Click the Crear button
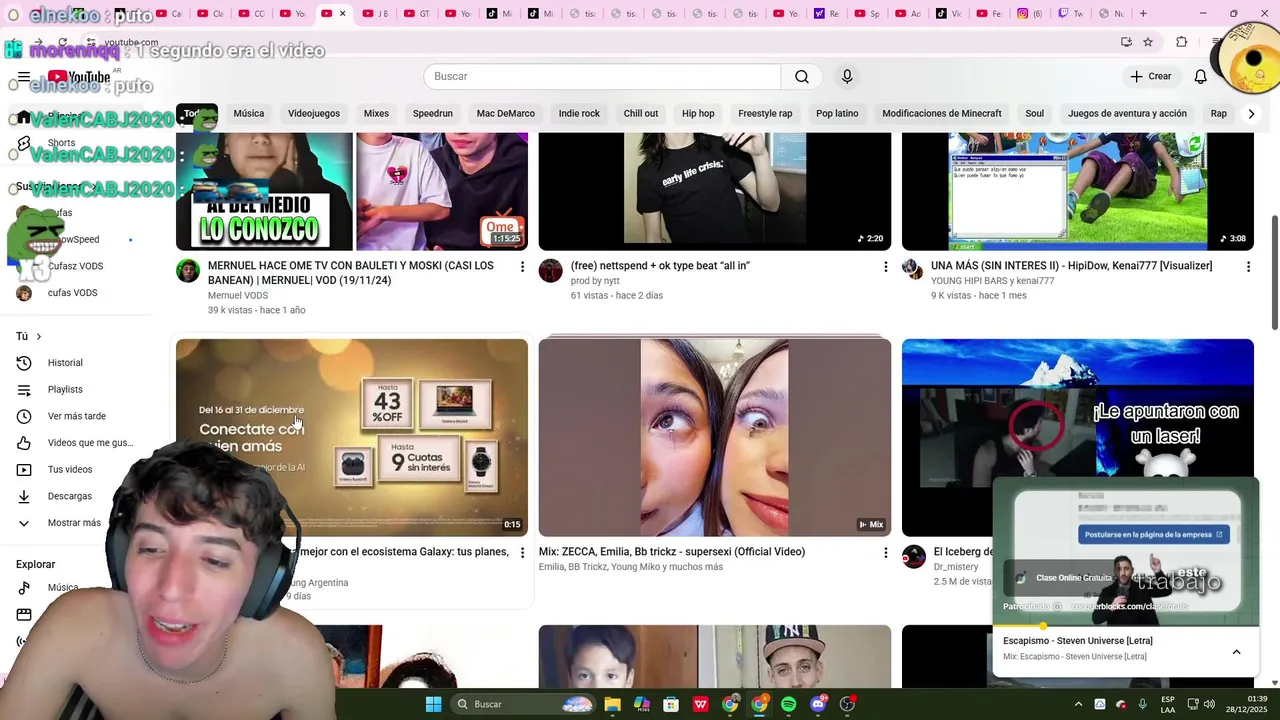1280x720 pixels. [x=1150, y=77]
